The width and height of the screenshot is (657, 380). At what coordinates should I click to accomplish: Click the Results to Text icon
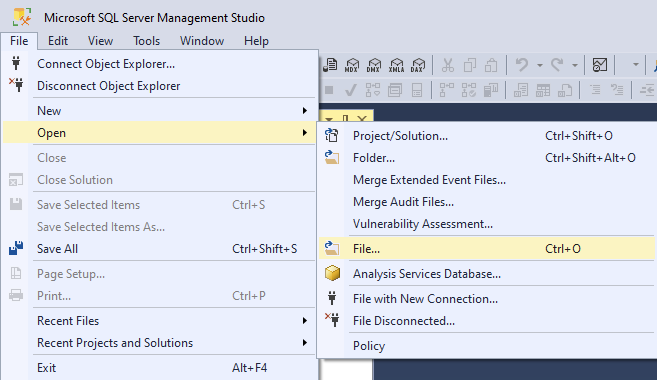point(521,90)
